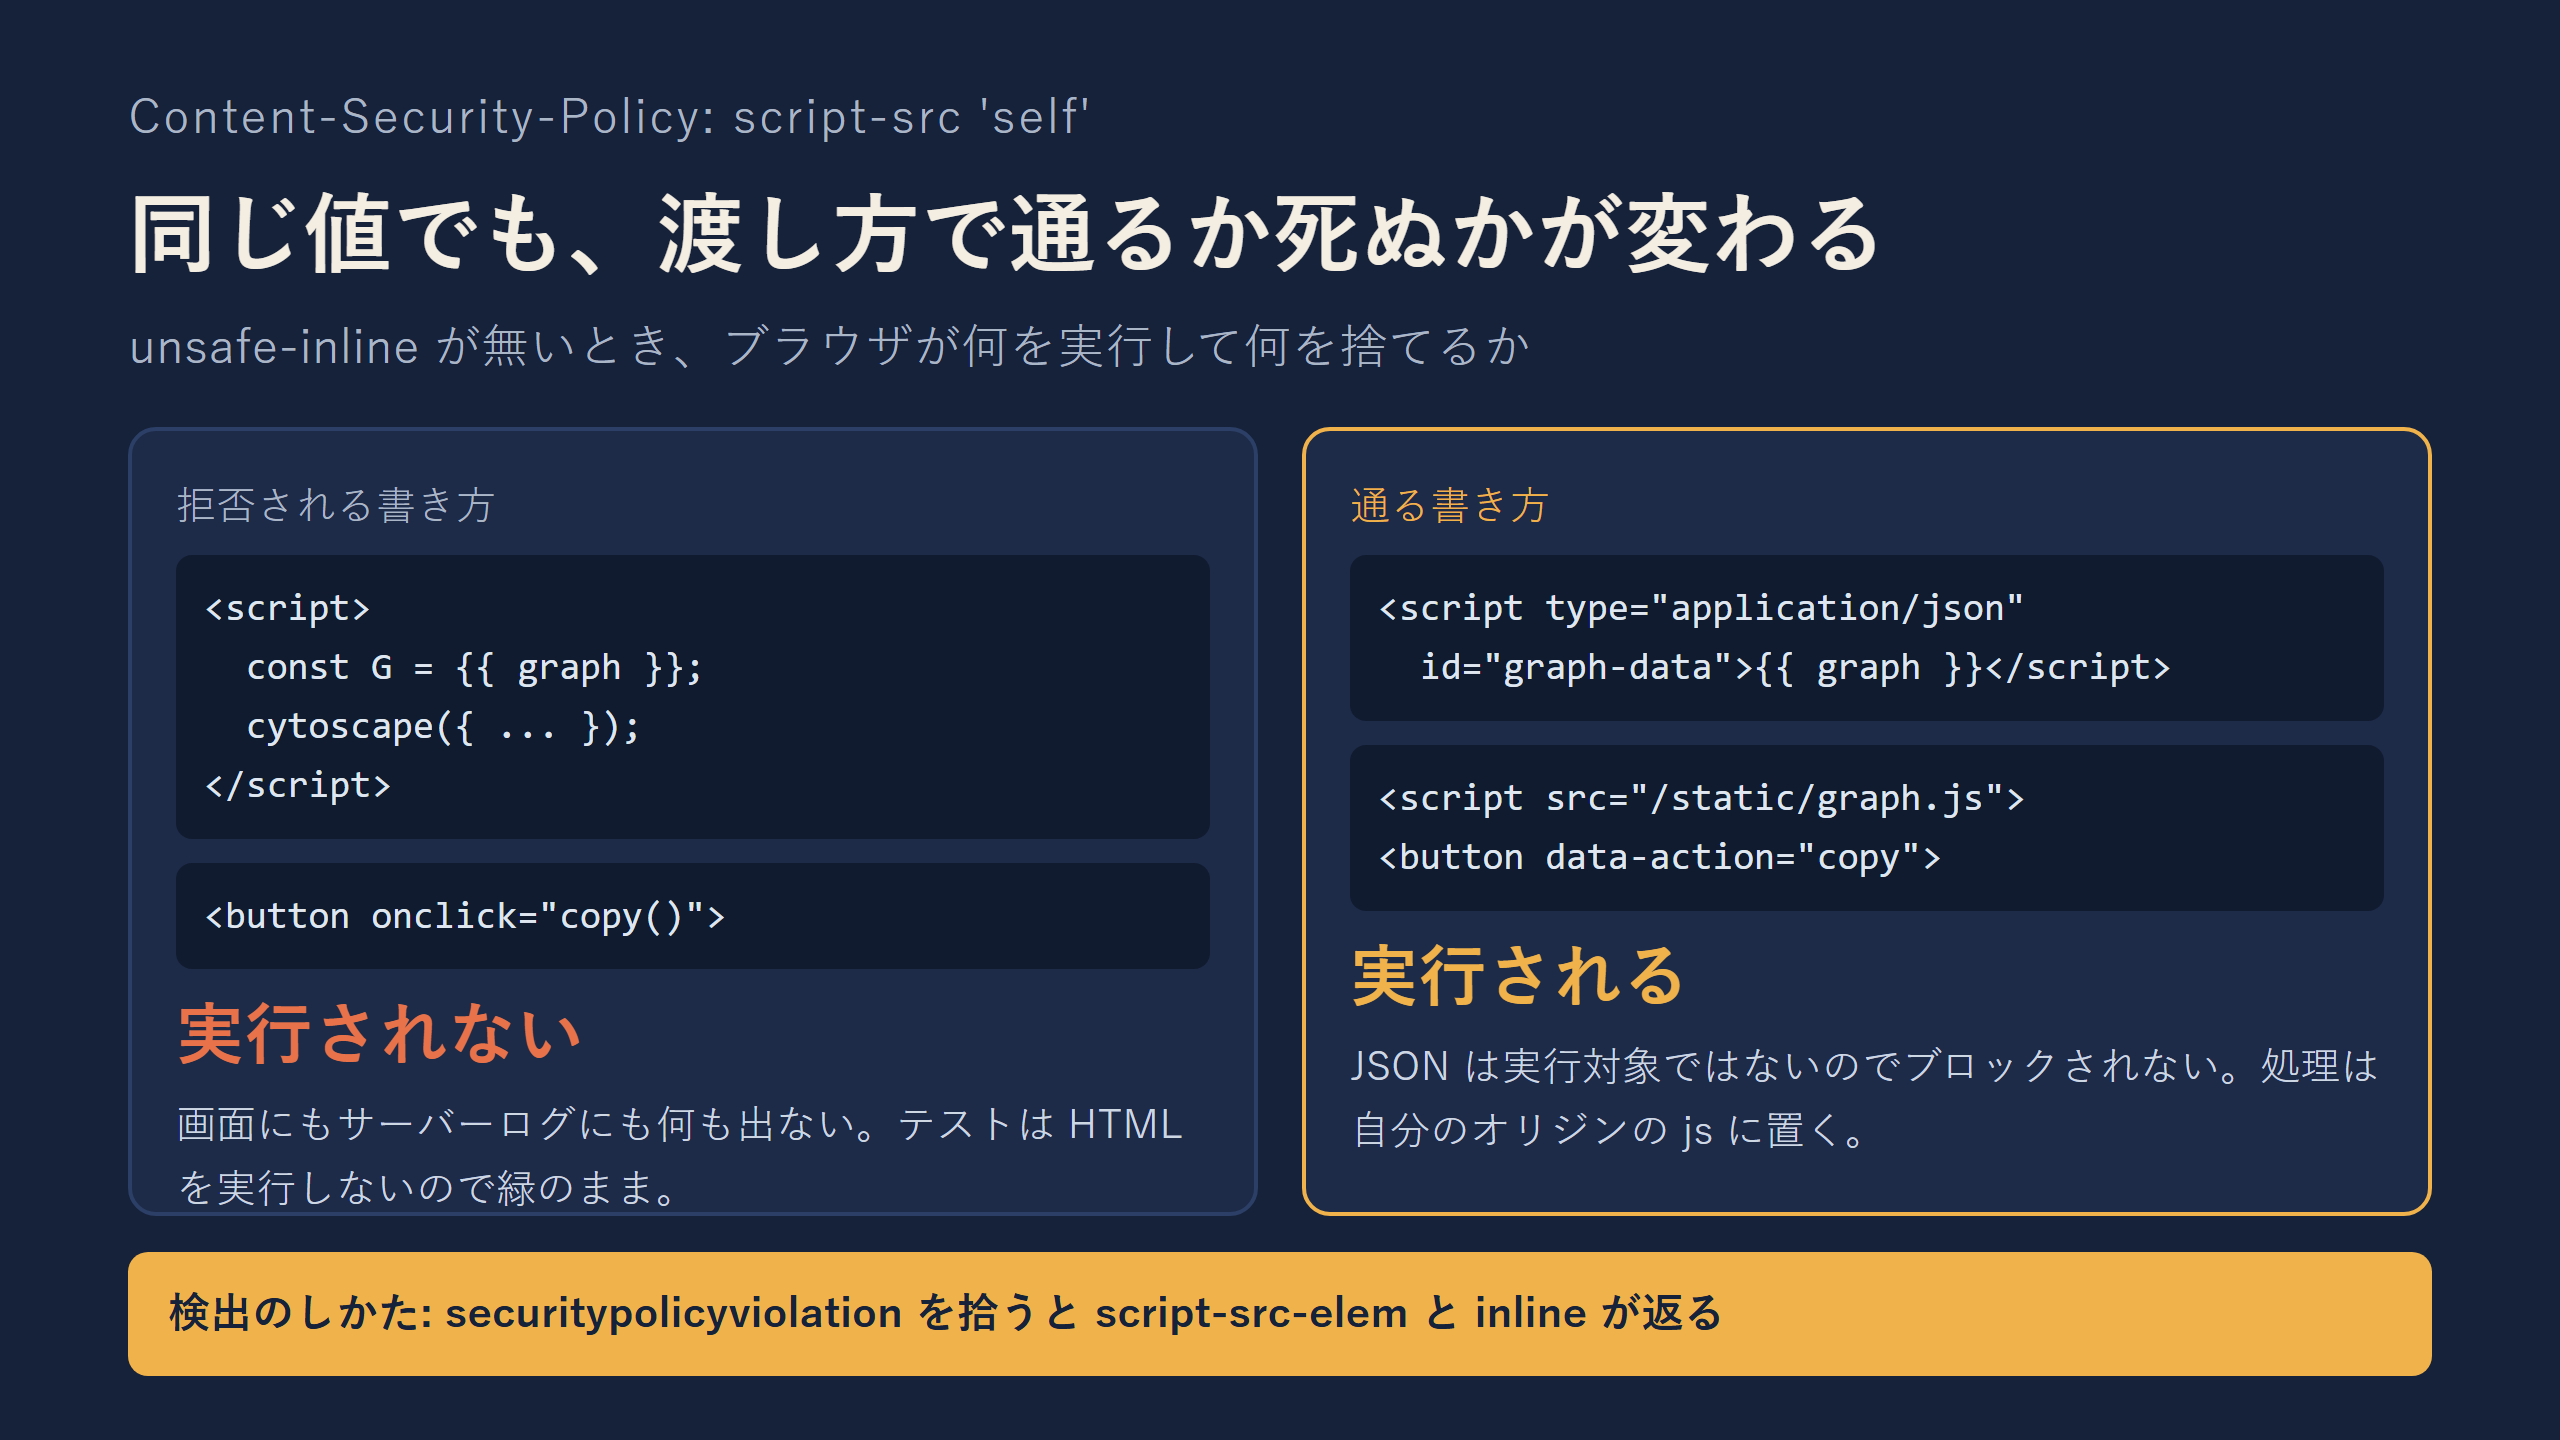Viewport: 2560px width, 1440px height.
Task: Click the red heading 実行されない
Action: point(380,1034)
